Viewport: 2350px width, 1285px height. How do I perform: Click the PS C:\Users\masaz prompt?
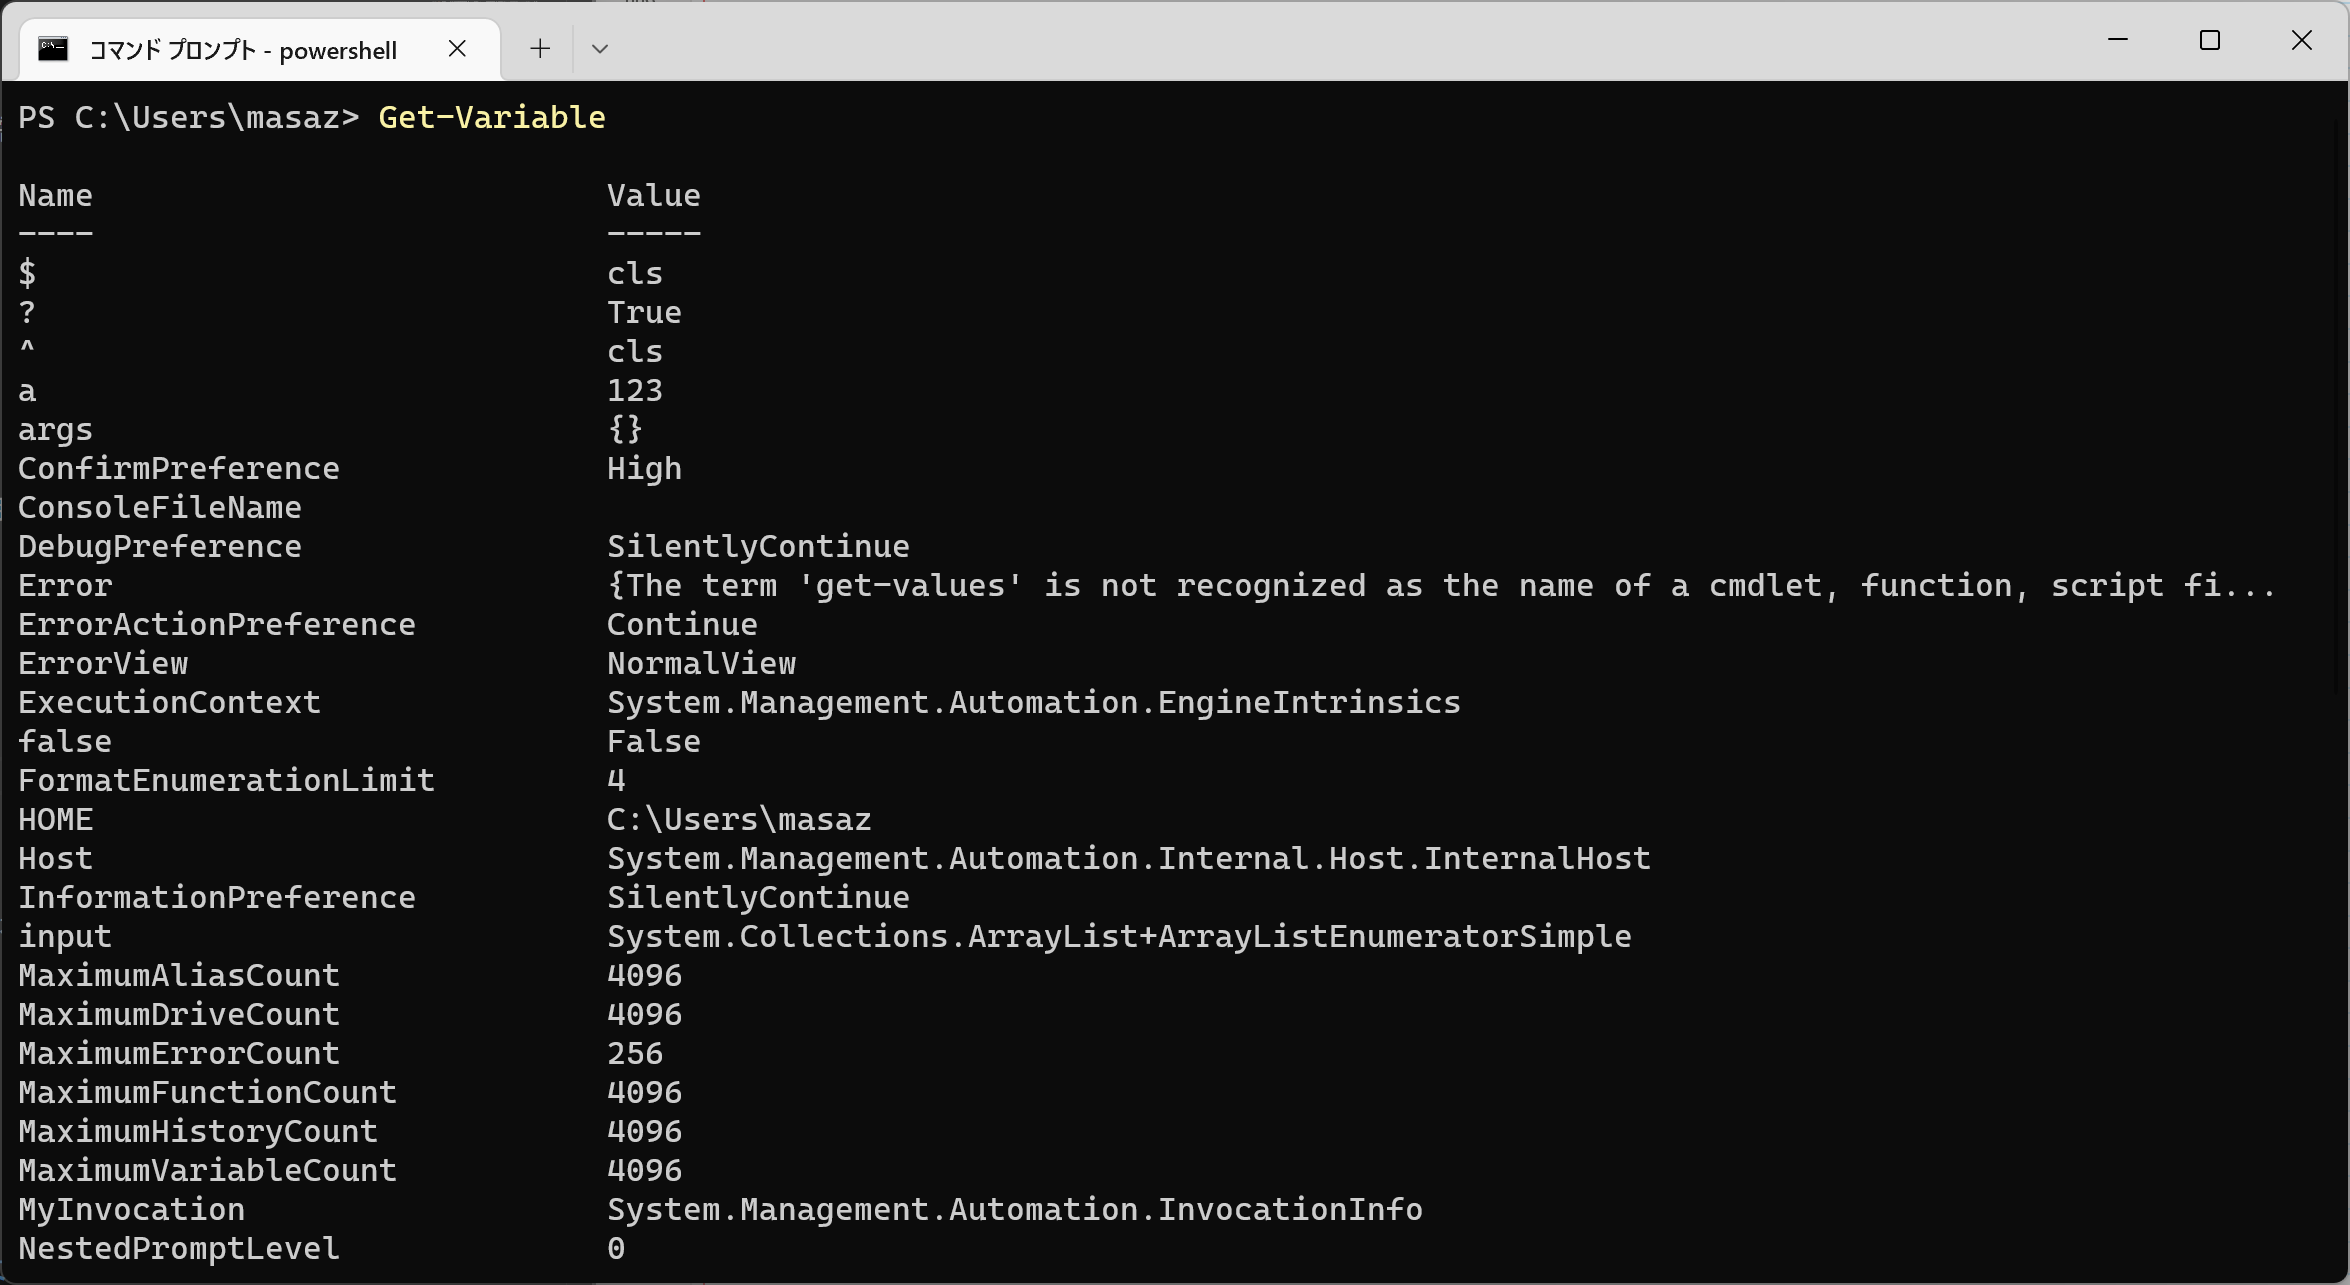click(187, 118)
